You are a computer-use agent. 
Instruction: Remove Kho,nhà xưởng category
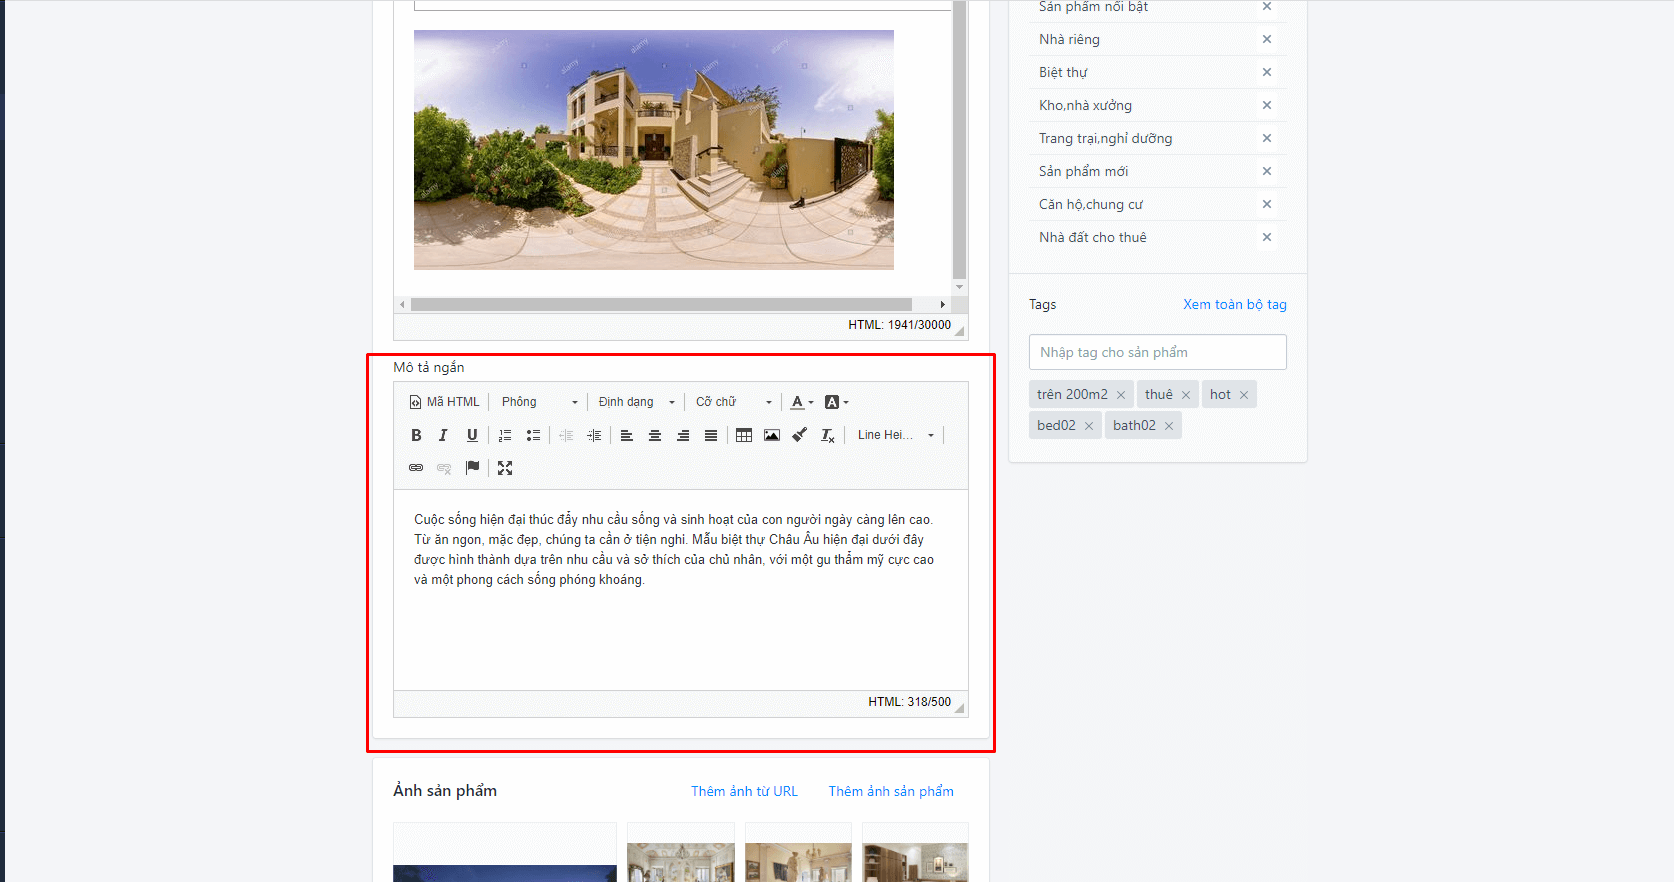click(1267, 105)
